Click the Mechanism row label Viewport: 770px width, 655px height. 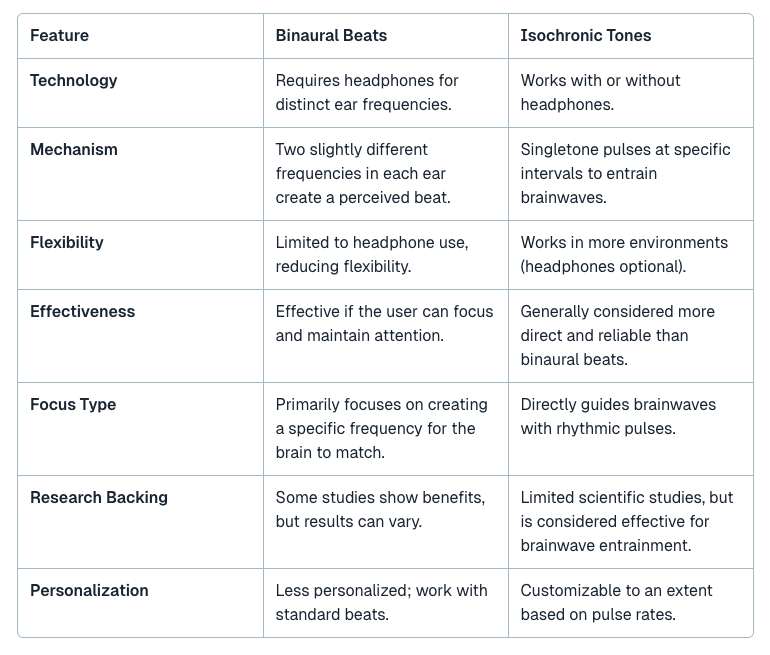[74, 149]
